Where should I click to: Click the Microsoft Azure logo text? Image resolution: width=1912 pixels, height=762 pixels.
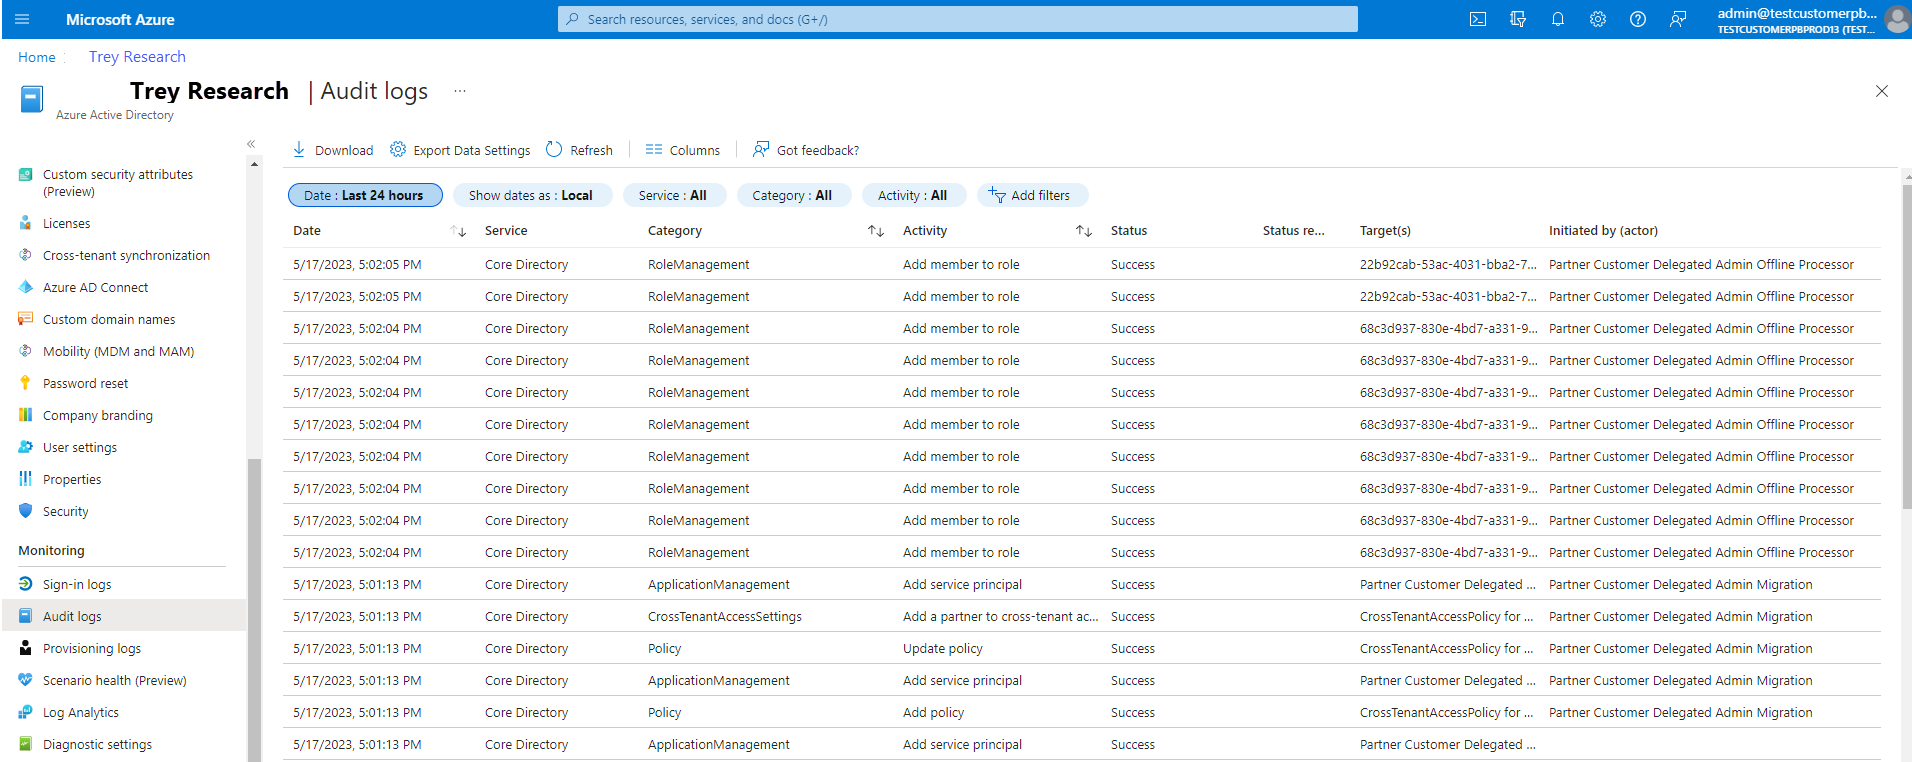120,19
